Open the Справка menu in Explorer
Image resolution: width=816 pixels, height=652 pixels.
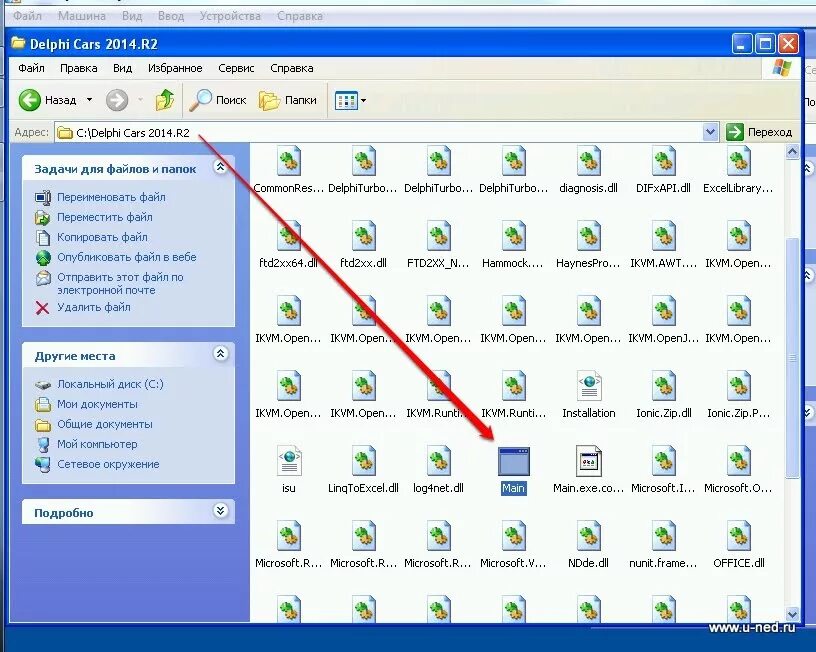coord(291,68)
